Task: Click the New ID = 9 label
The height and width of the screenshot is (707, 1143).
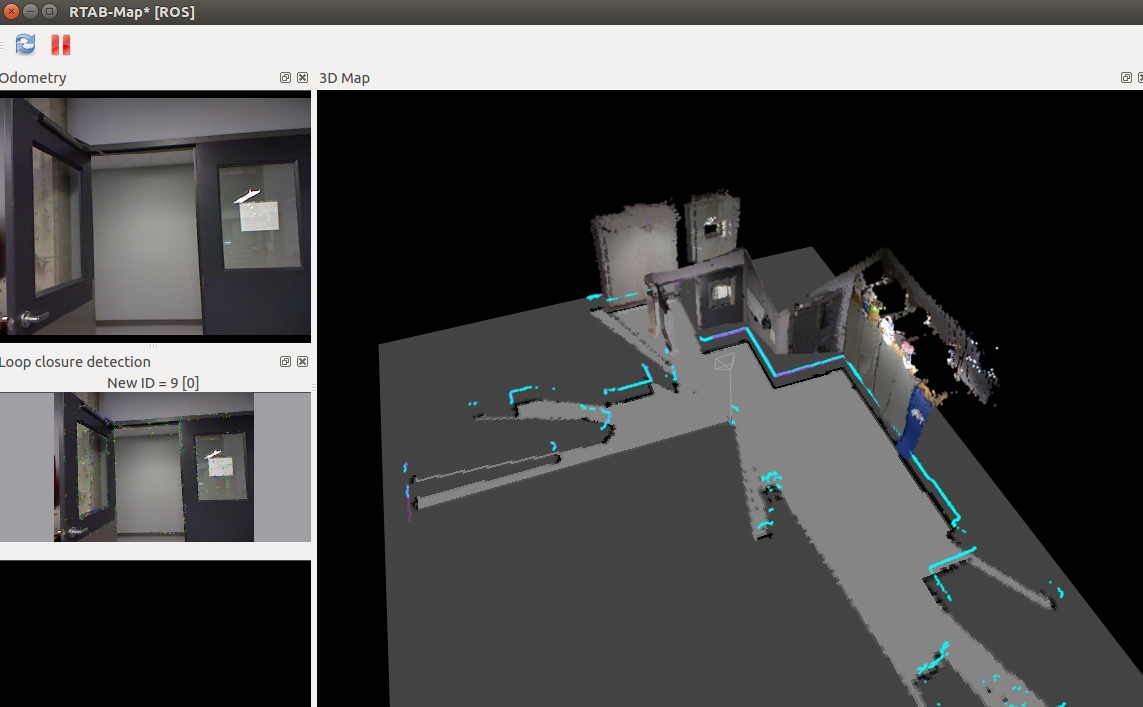Action: [x=153, y=380]
